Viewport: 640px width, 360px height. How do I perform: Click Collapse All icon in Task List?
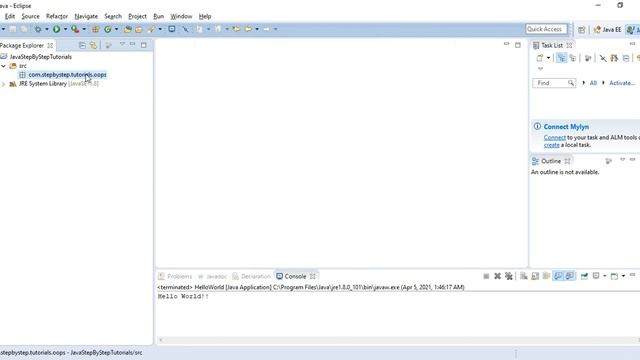tap(626, 58)
